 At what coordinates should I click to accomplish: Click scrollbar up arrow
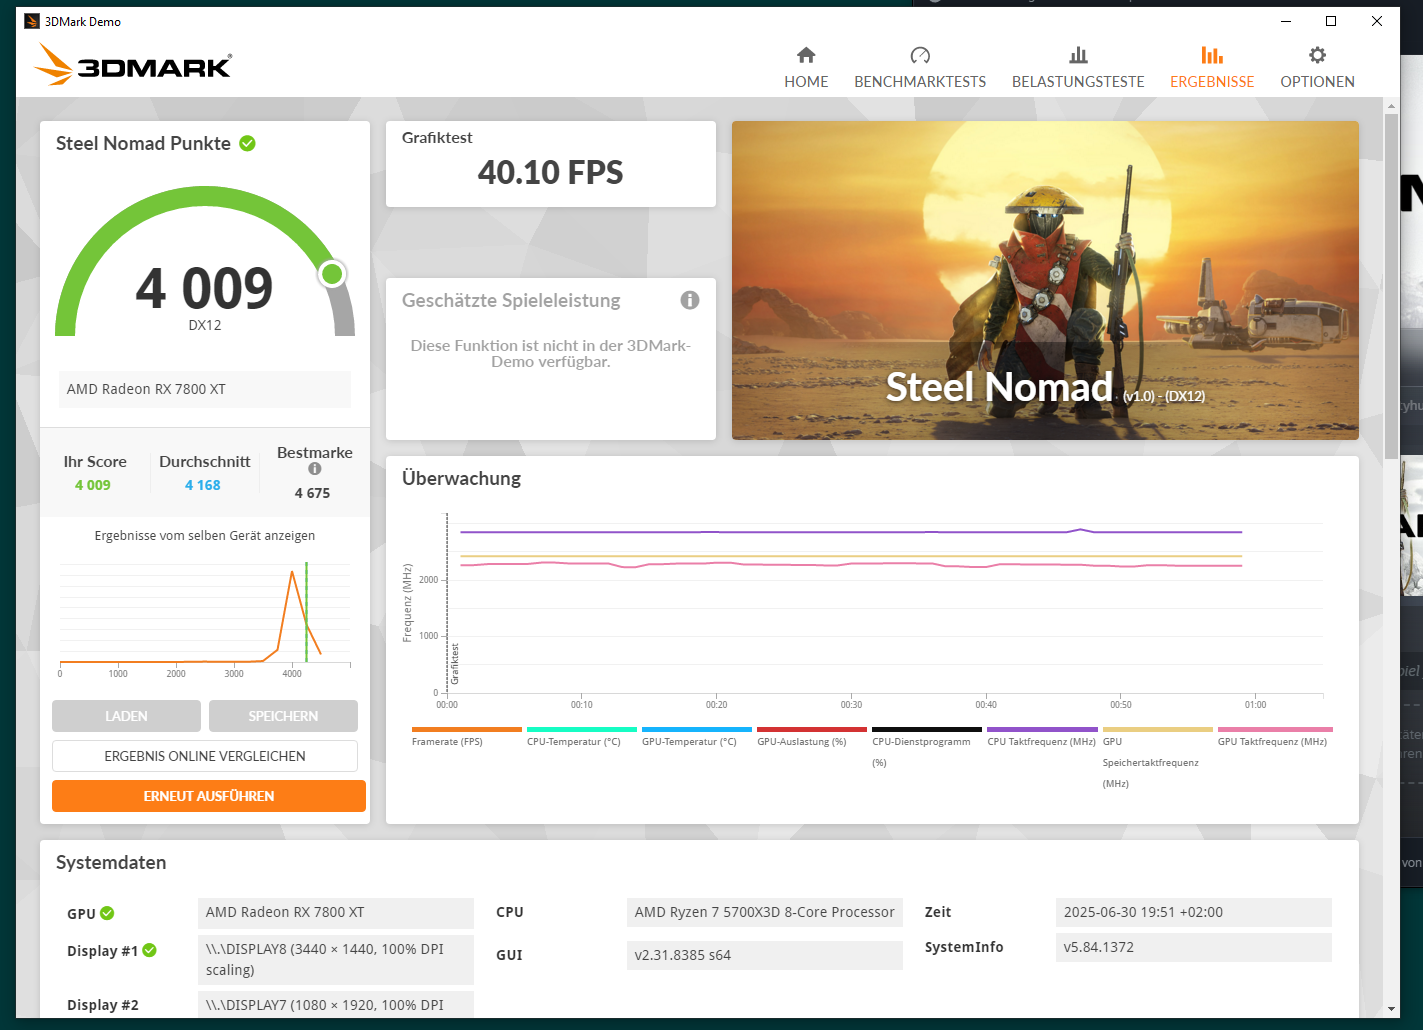(1391, 104)
